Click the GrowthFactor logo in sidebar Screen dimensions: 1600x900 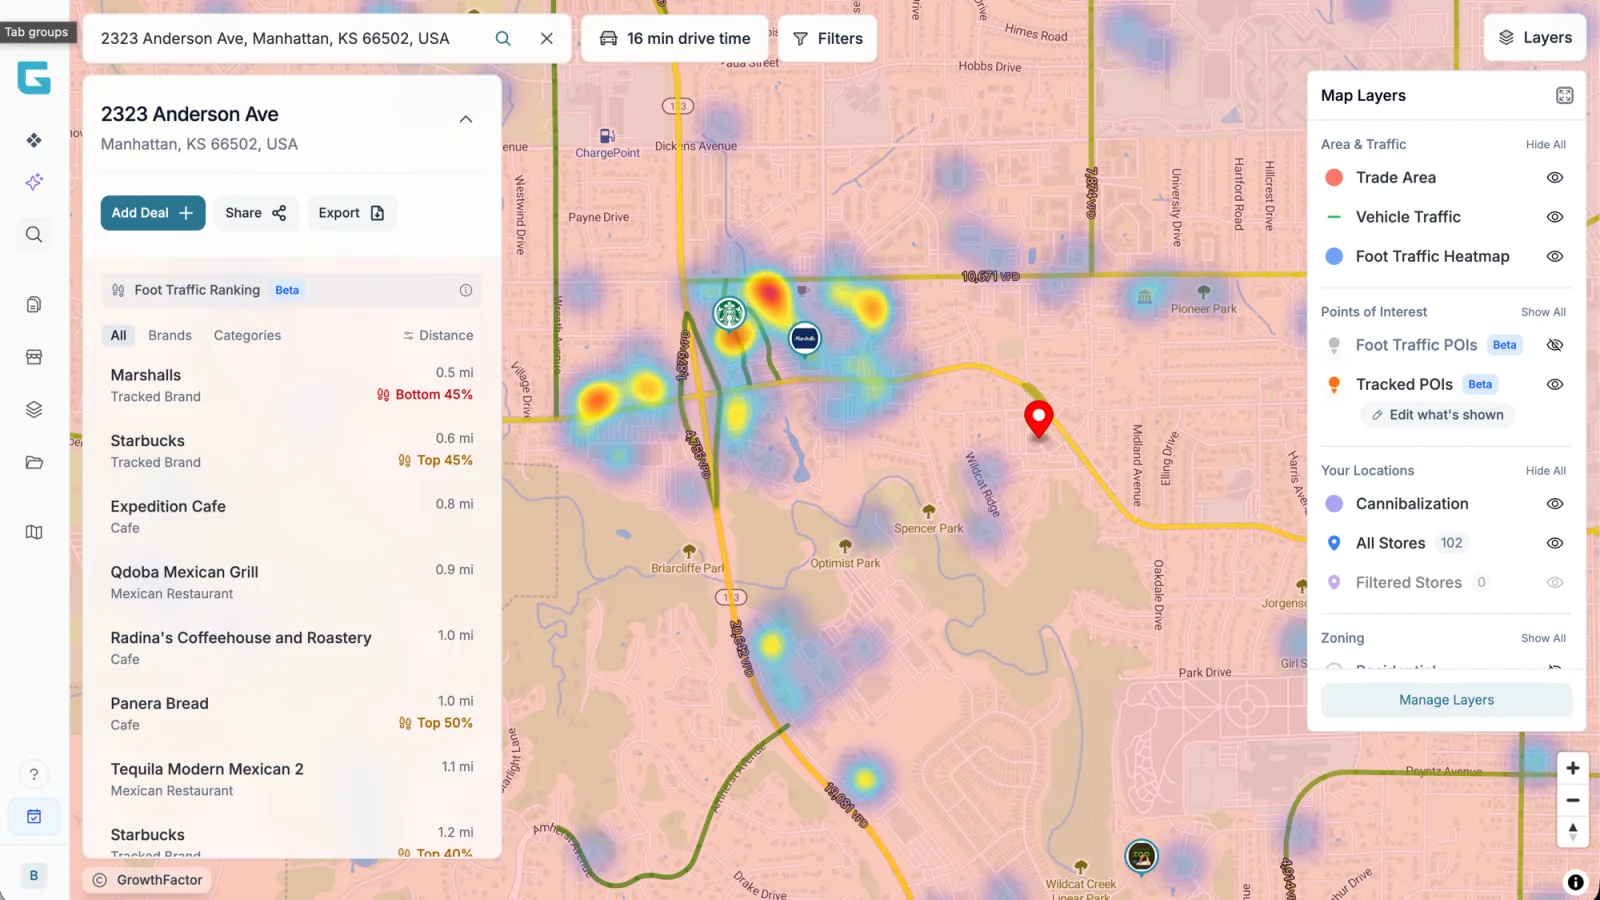click(x=34, y=78)
